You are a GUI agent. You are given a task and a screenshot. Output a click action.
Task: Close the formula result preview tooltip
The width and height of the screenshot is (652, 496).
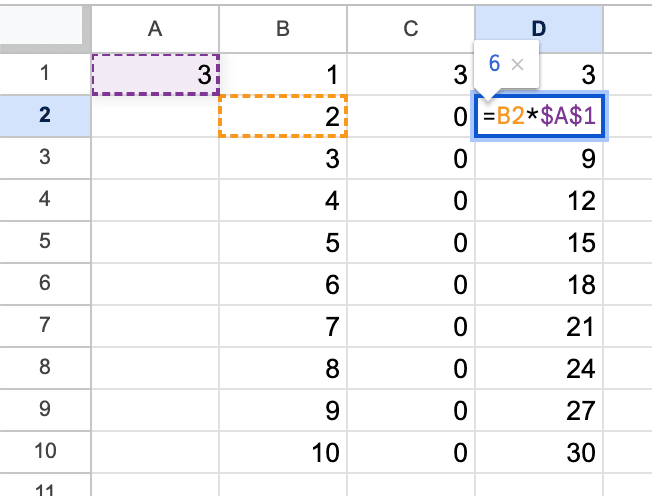click(517, 64)
